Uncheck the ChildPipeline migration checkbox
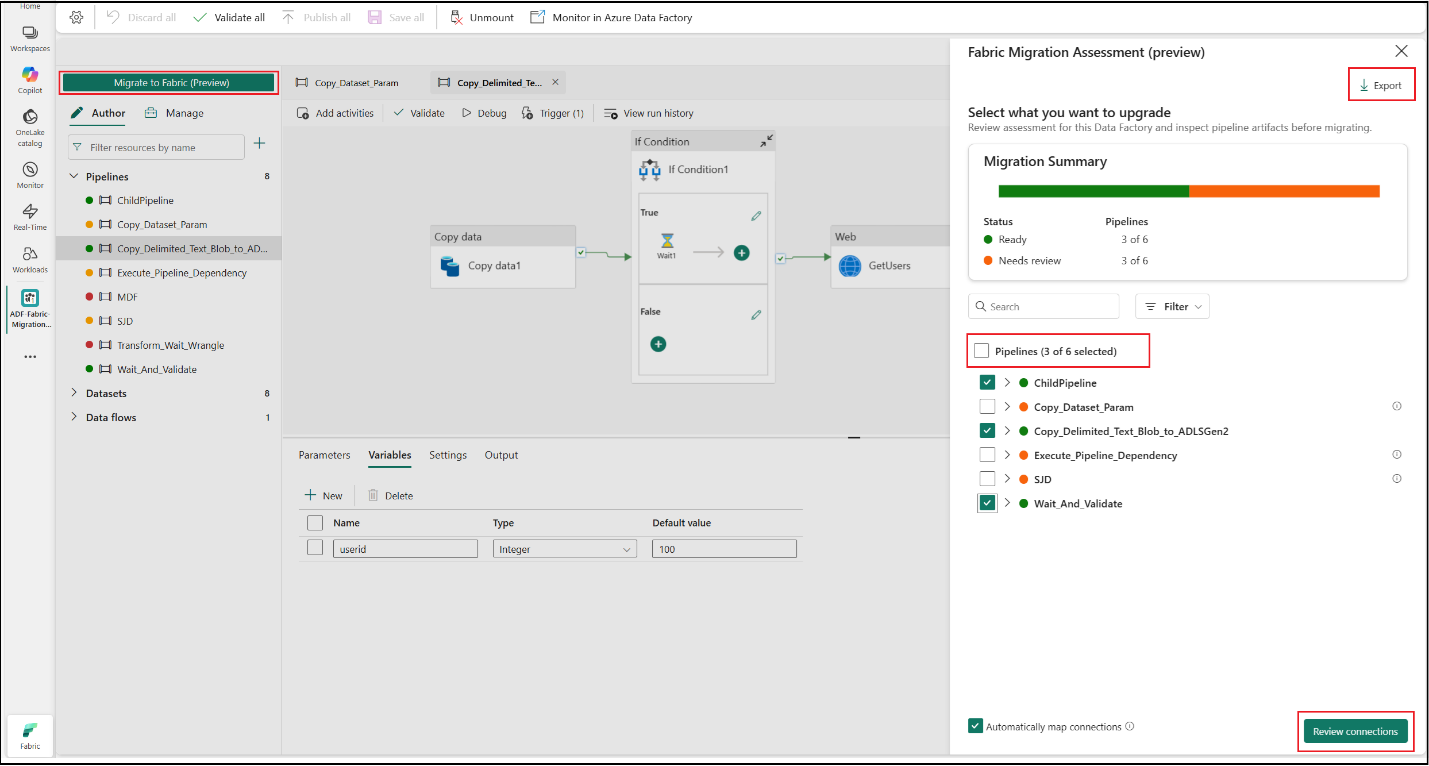The width and height of the screenshot is (1429, 766). tap(987, 382)
